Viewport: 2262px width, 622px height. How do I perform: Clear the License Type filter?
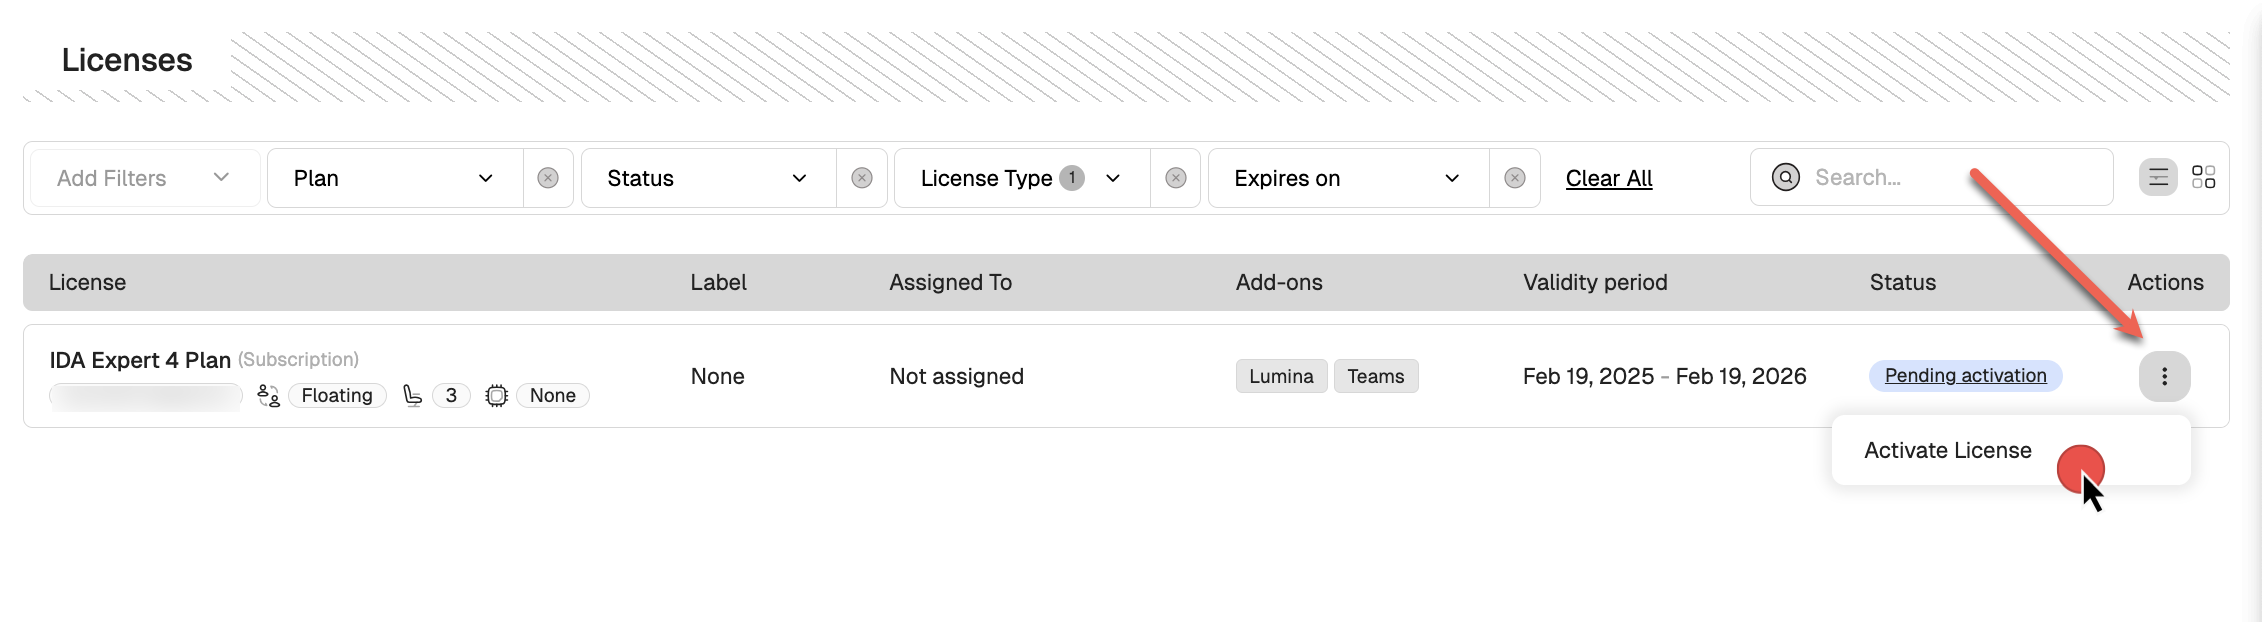[1176, 178]
